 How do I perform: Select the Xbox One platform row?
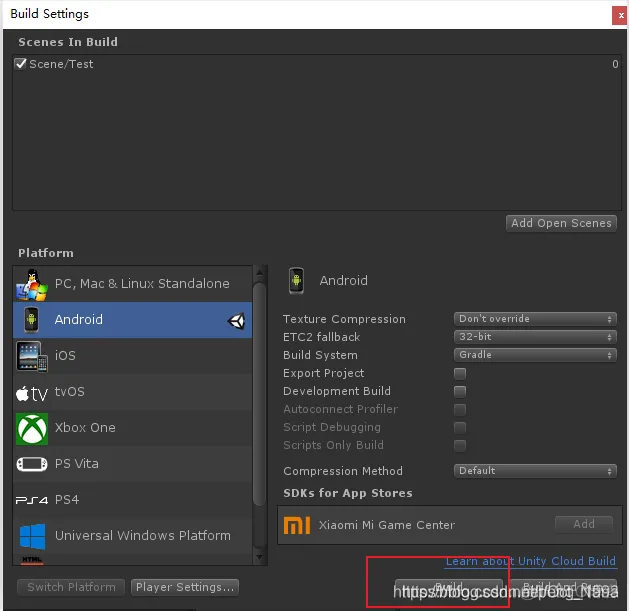coord(133,428)
